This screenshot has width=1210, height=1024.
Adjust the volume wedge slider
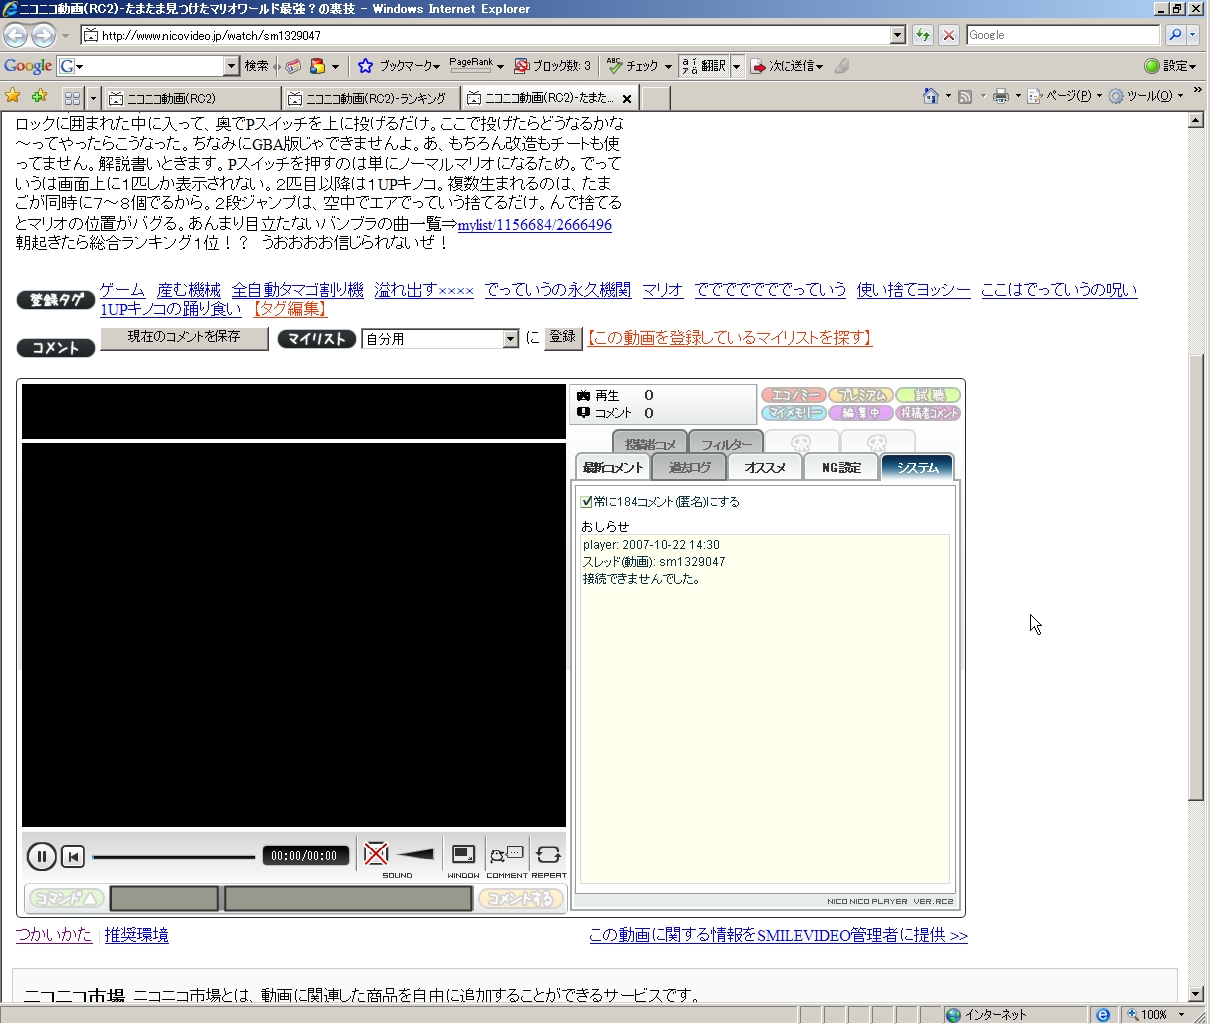pyautogui.click(x=415, y=854)
